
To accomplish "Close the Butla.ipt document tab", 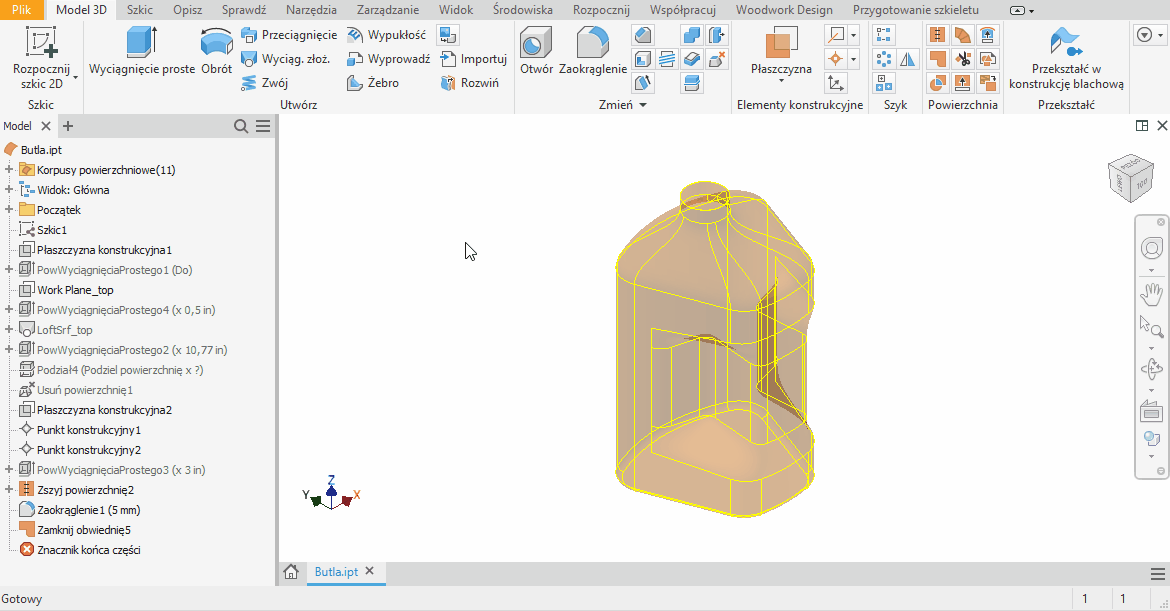I will [x=369, y=572].
